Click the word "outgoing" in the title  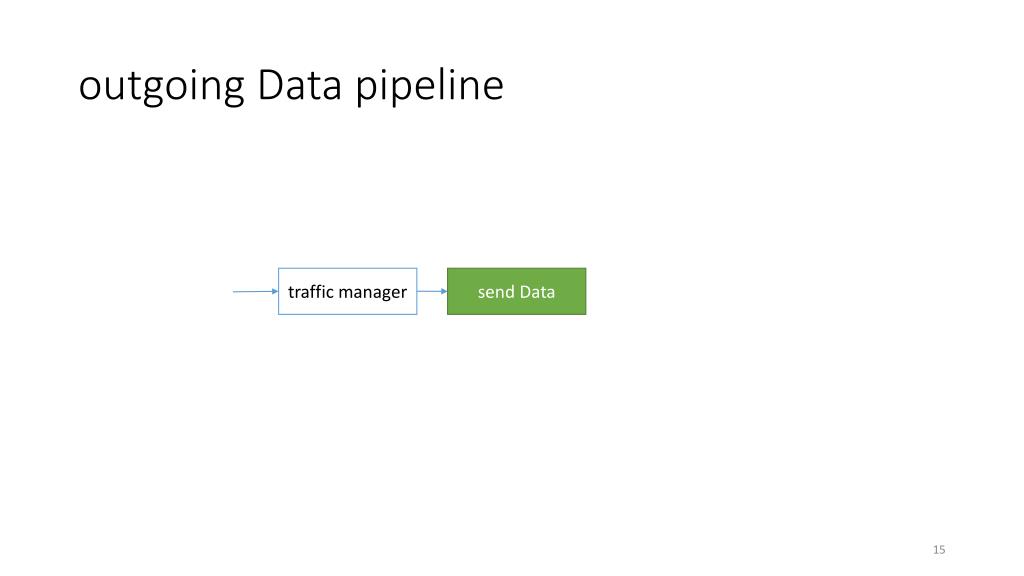161,88
